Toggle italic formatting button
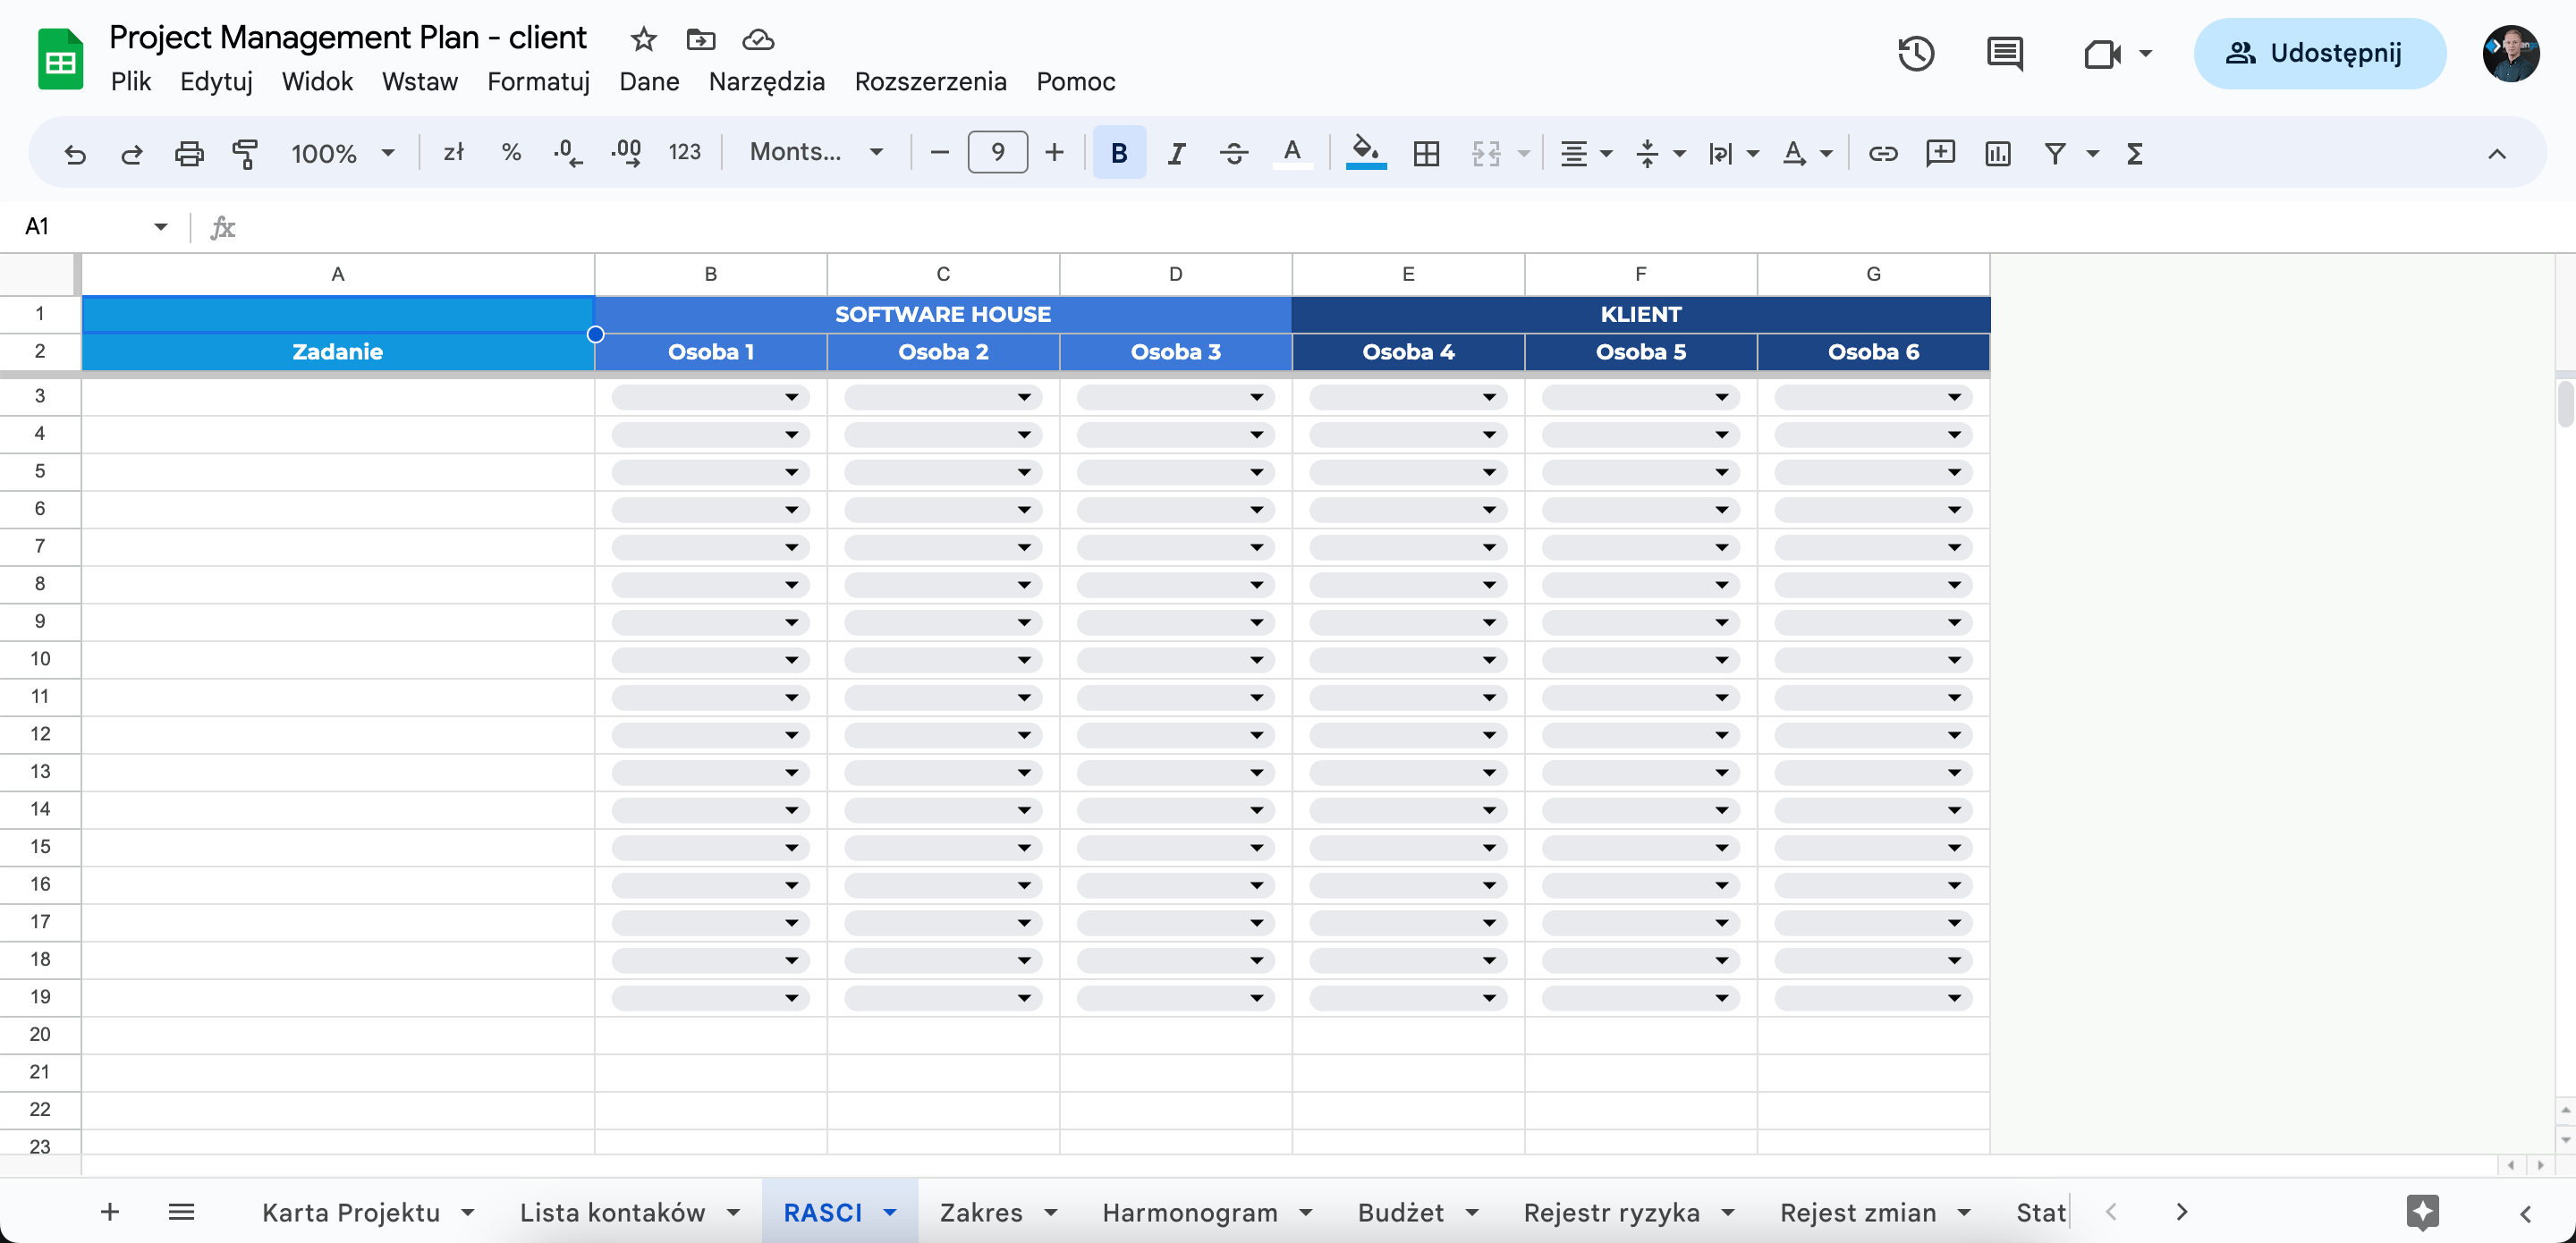 tap(1176, 153)
